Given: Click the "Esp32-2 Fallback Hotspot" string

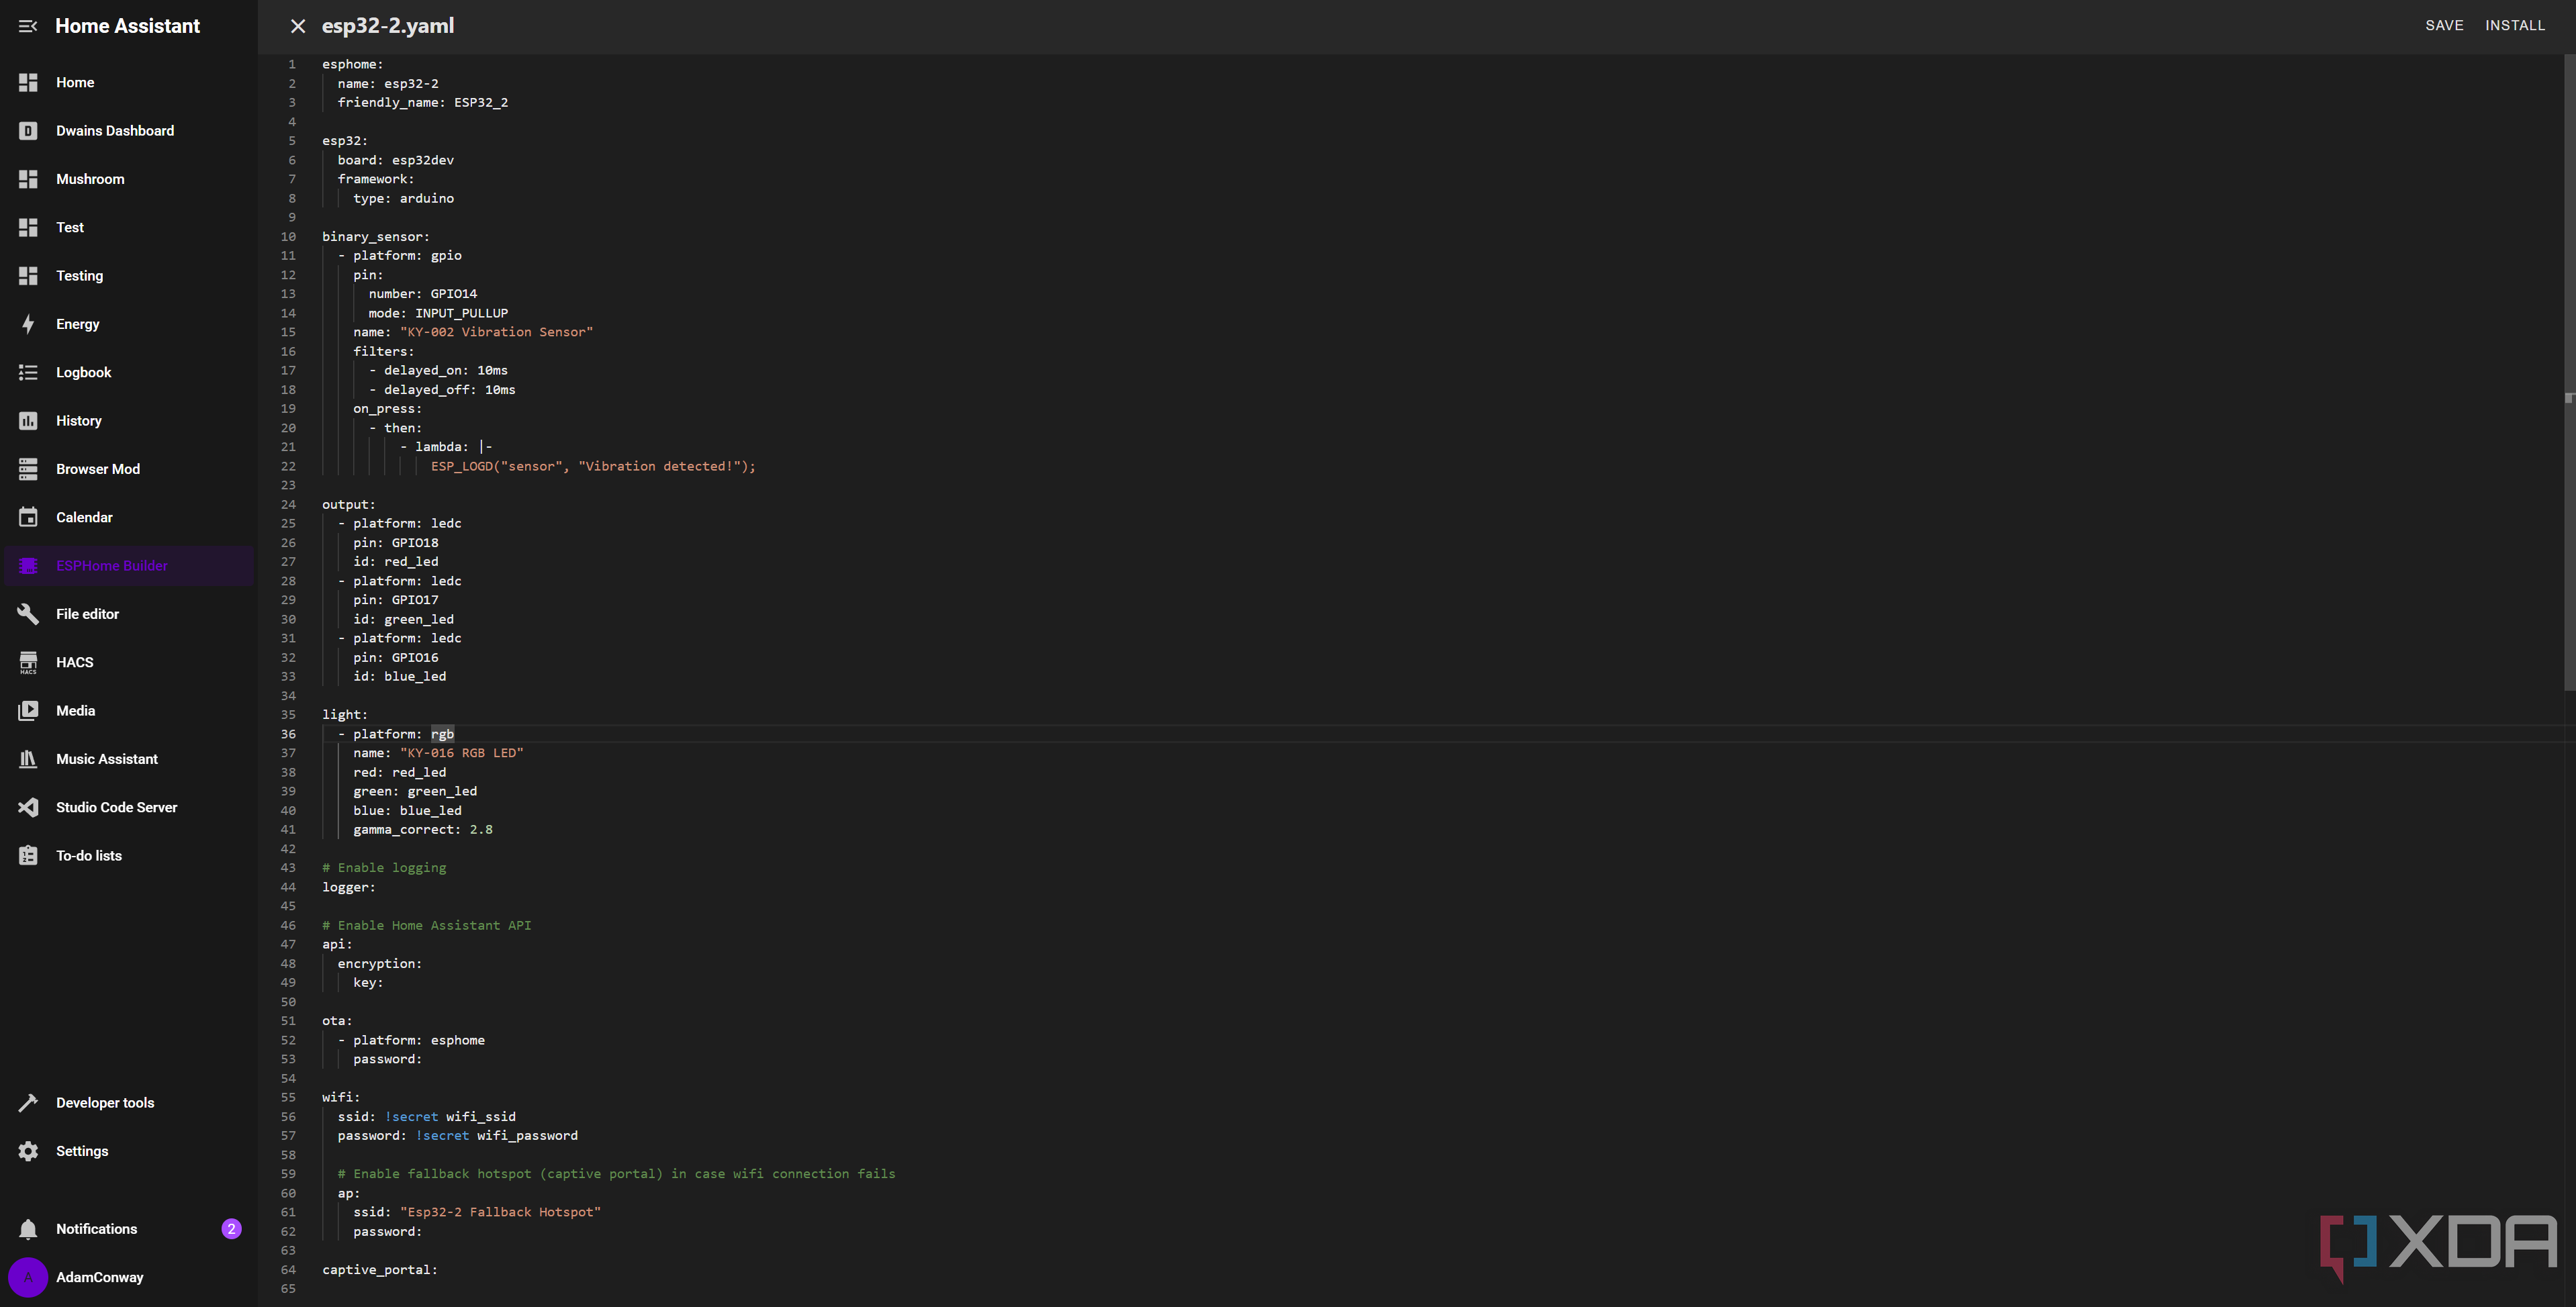Looking at the screenshot, I should point(500,1212).
